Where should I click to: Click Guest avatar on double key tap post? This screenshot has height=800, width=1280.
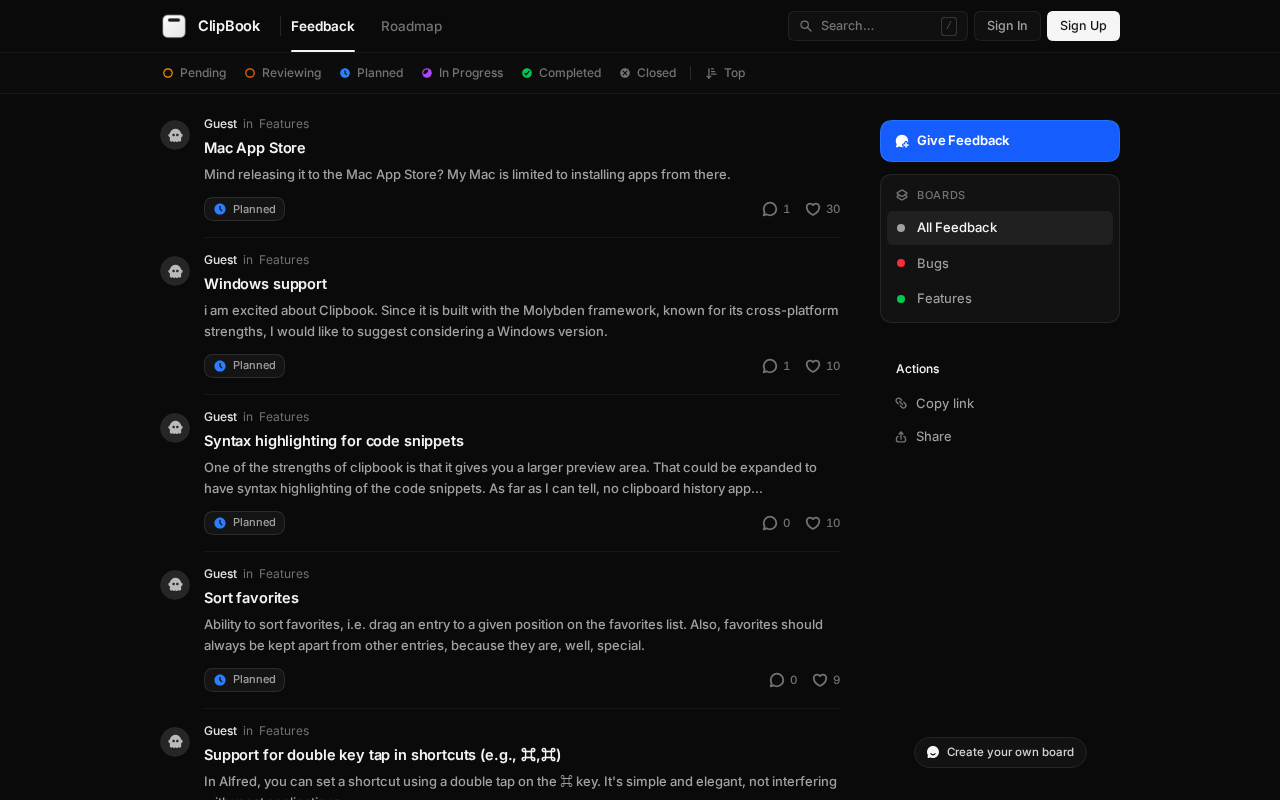click(175, 742)
